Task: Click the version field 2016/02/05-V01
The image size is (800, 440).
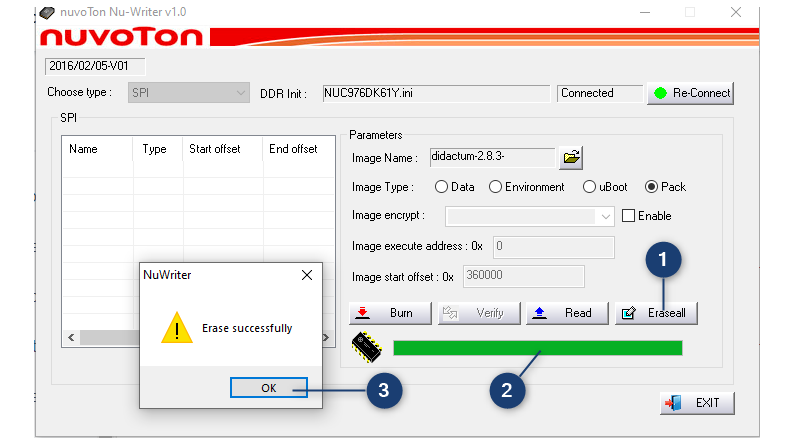Action: point(95,66)
